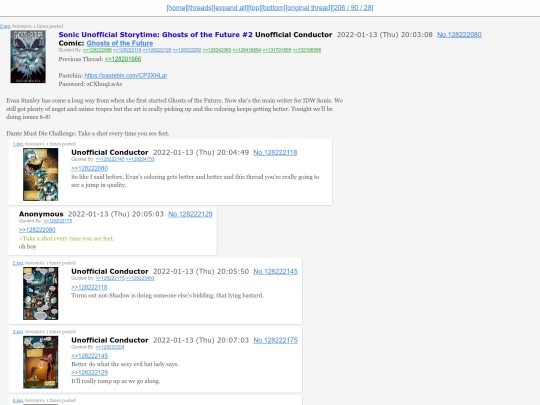Screen dimensions: 540x405
Task: Follow reply link >>128222145 in post No.128222175
Action: [x=90, y=356]
